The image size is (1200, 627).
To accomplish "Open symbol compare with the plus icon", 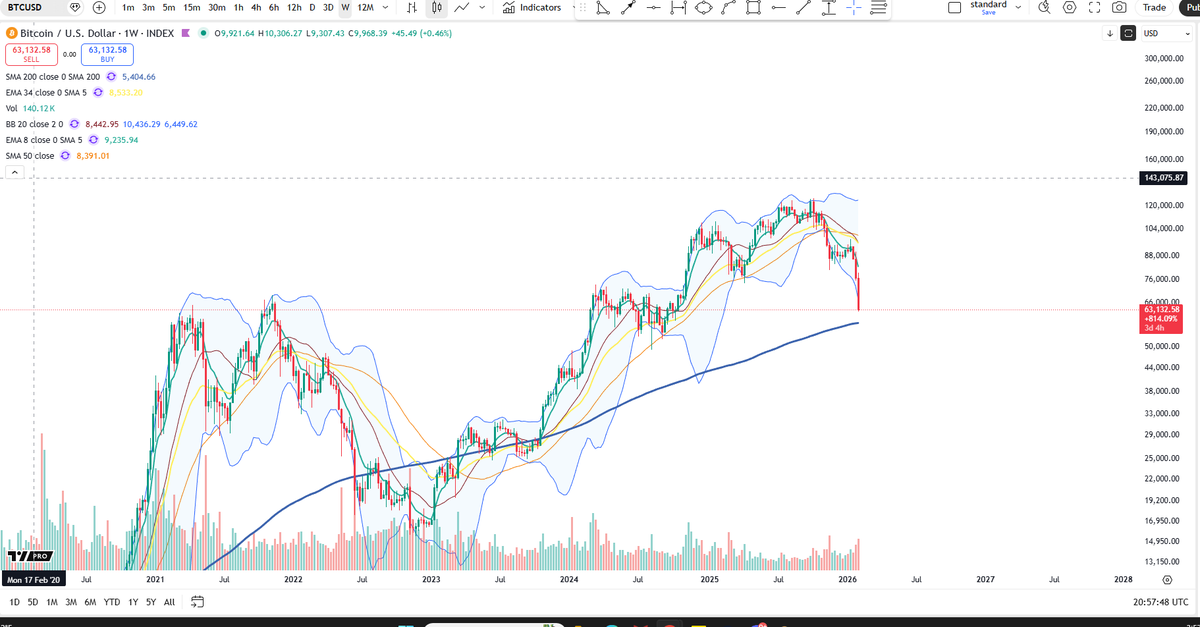I will click(x=99, y=7).
